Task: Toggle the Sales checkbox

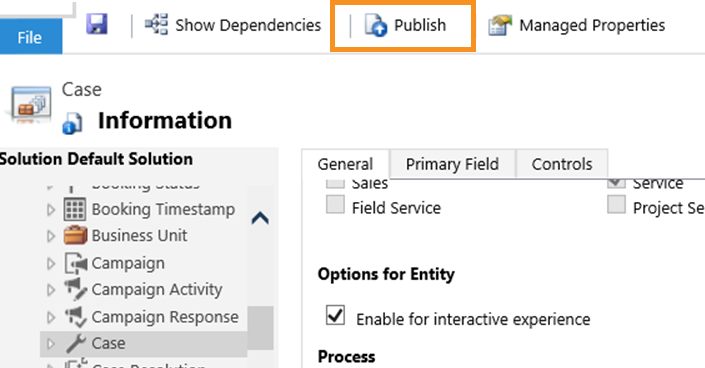Action: click(x=335, y=183)
